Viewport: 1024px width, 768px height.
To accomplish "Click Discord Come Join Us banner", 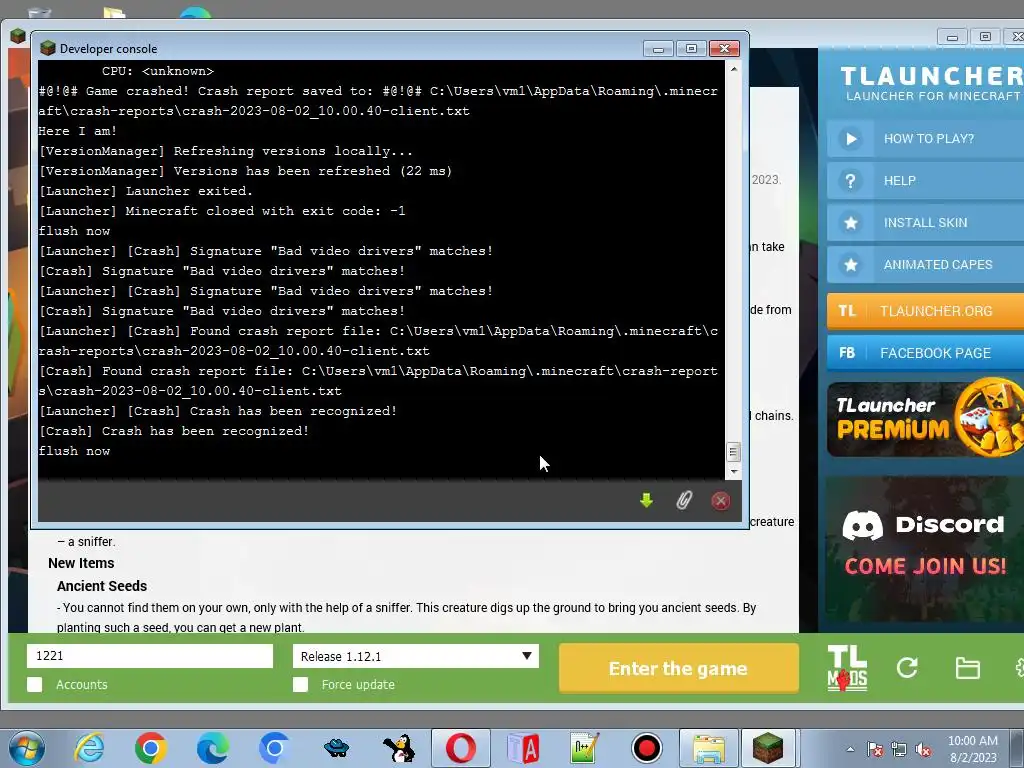I will pos(925,549).
